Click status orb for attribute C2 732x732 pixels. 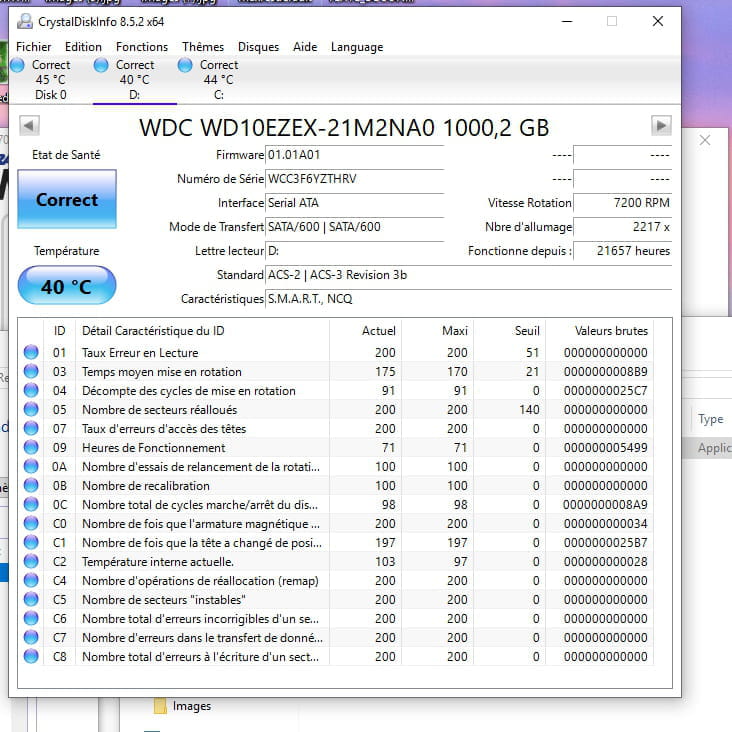click(x=31, y=561)
